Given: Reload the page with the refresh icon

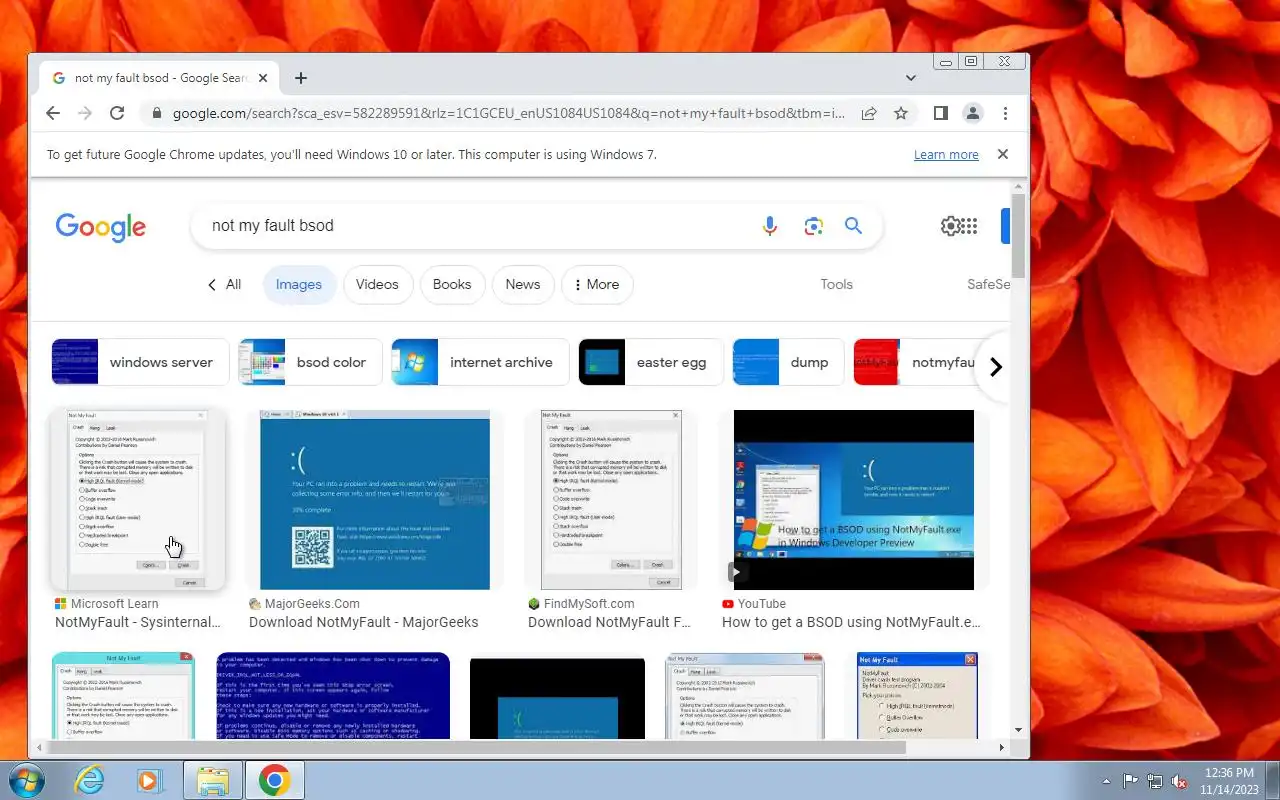Looking at the screenshot, I should pyautogui.click(x=117, y=113).
